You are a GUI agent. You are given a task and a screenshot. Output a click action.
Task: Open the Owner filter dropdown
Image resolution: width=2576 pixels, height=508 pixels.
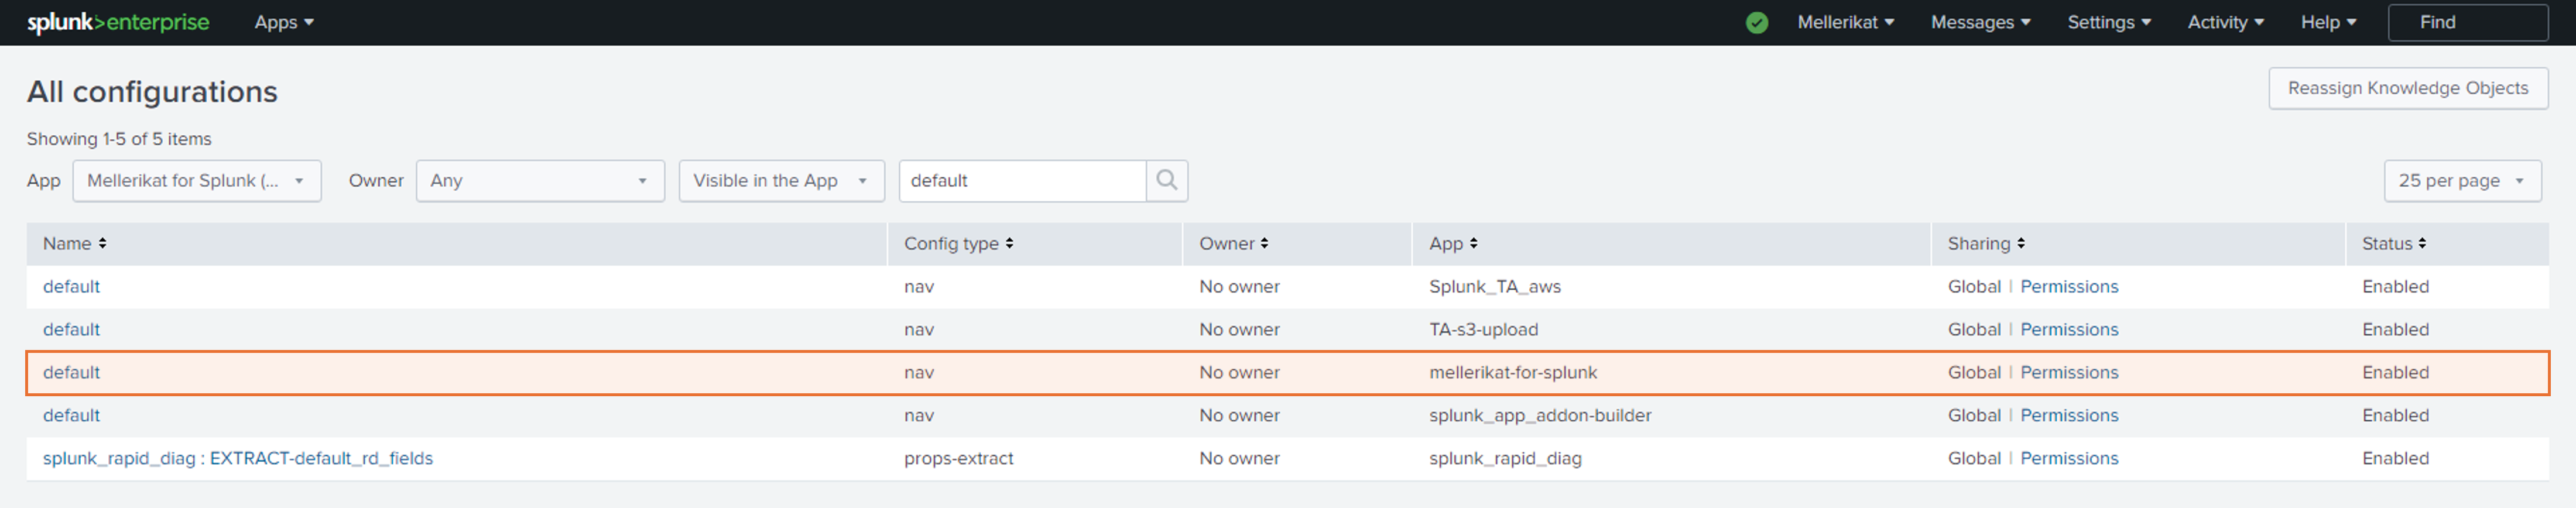click(x=540, y=181)
